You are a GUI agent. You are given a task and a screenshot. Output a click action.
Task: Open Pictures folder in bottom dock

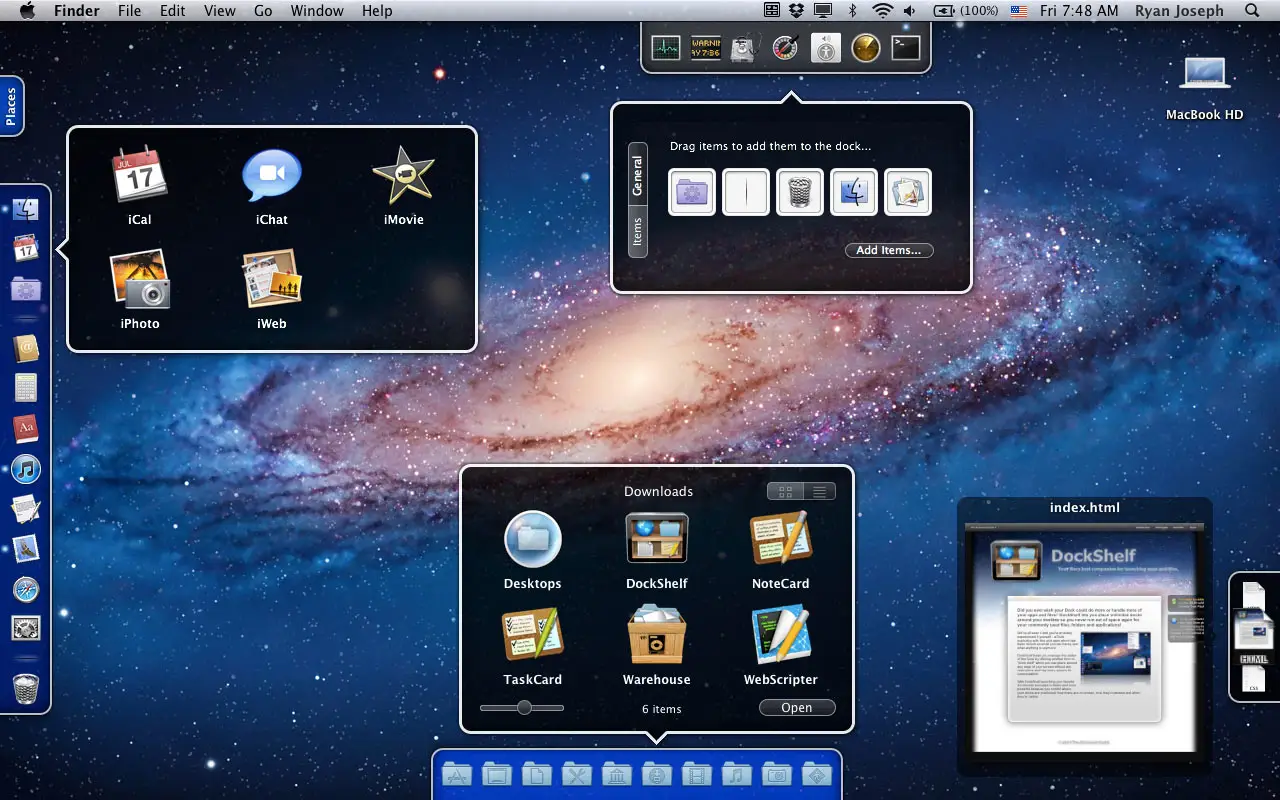[777, 774]
